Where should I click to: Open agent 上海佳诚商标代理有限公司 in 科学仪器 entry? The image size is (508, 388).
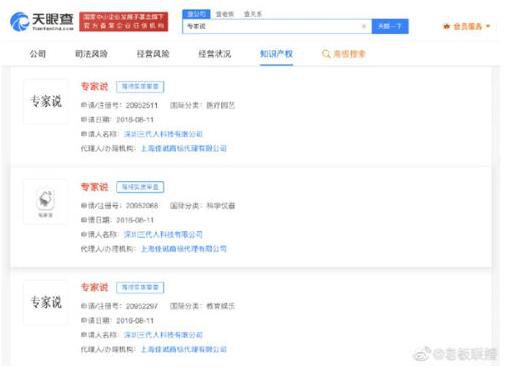coord(184,249)
